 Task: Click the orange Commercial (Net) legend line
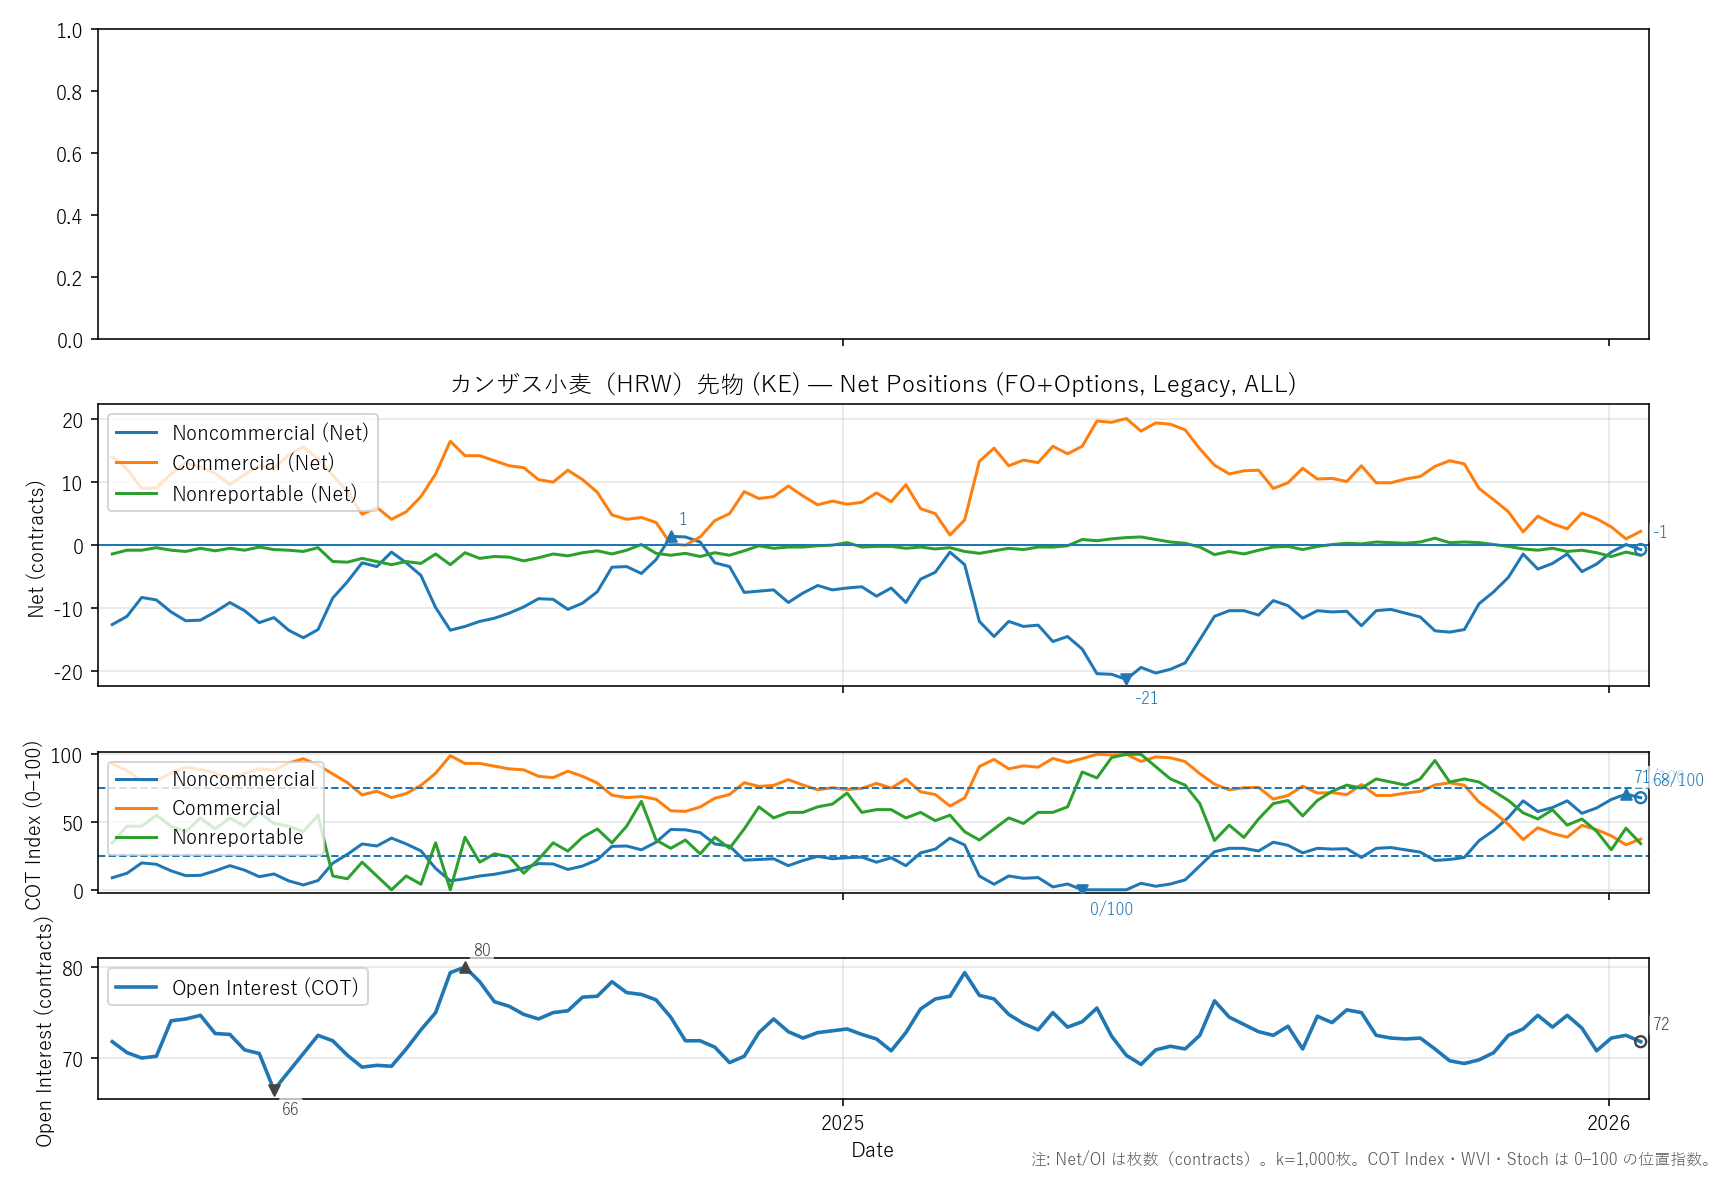pos(137,463)
